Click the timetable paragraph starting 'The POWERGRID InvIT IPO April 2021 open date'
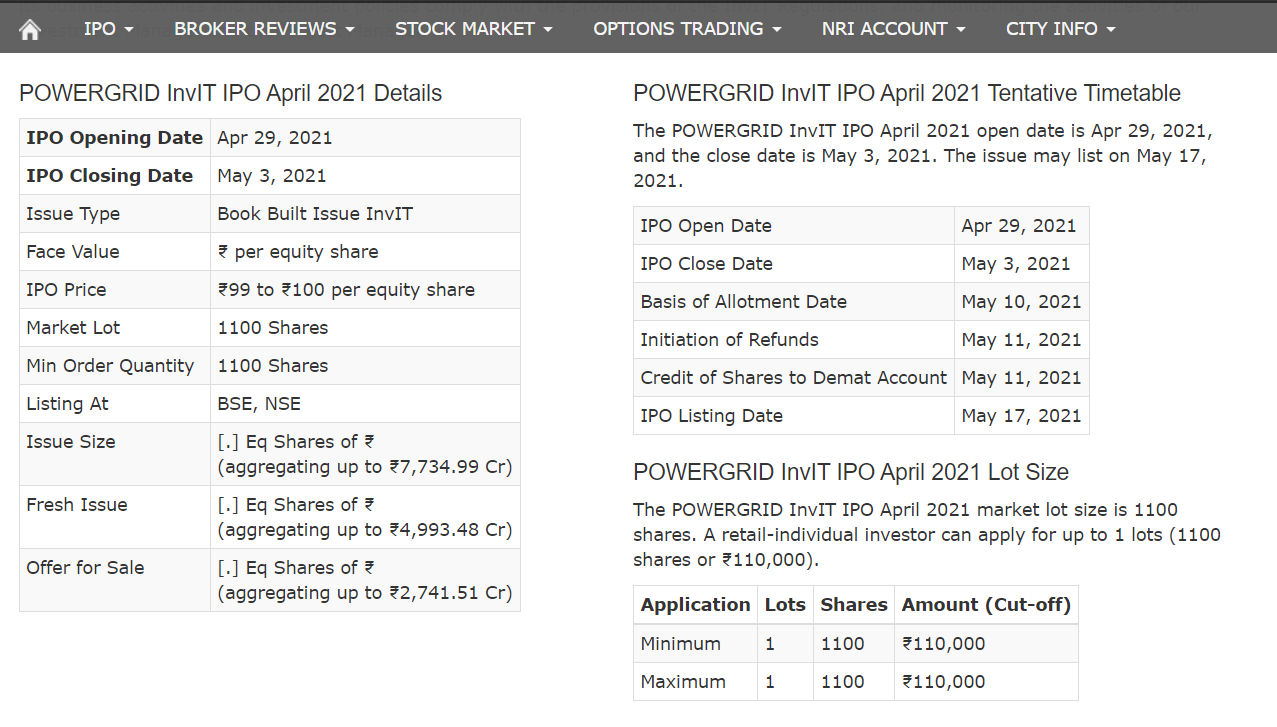Viewport: 1277px width, 727px height. (924, 157)
